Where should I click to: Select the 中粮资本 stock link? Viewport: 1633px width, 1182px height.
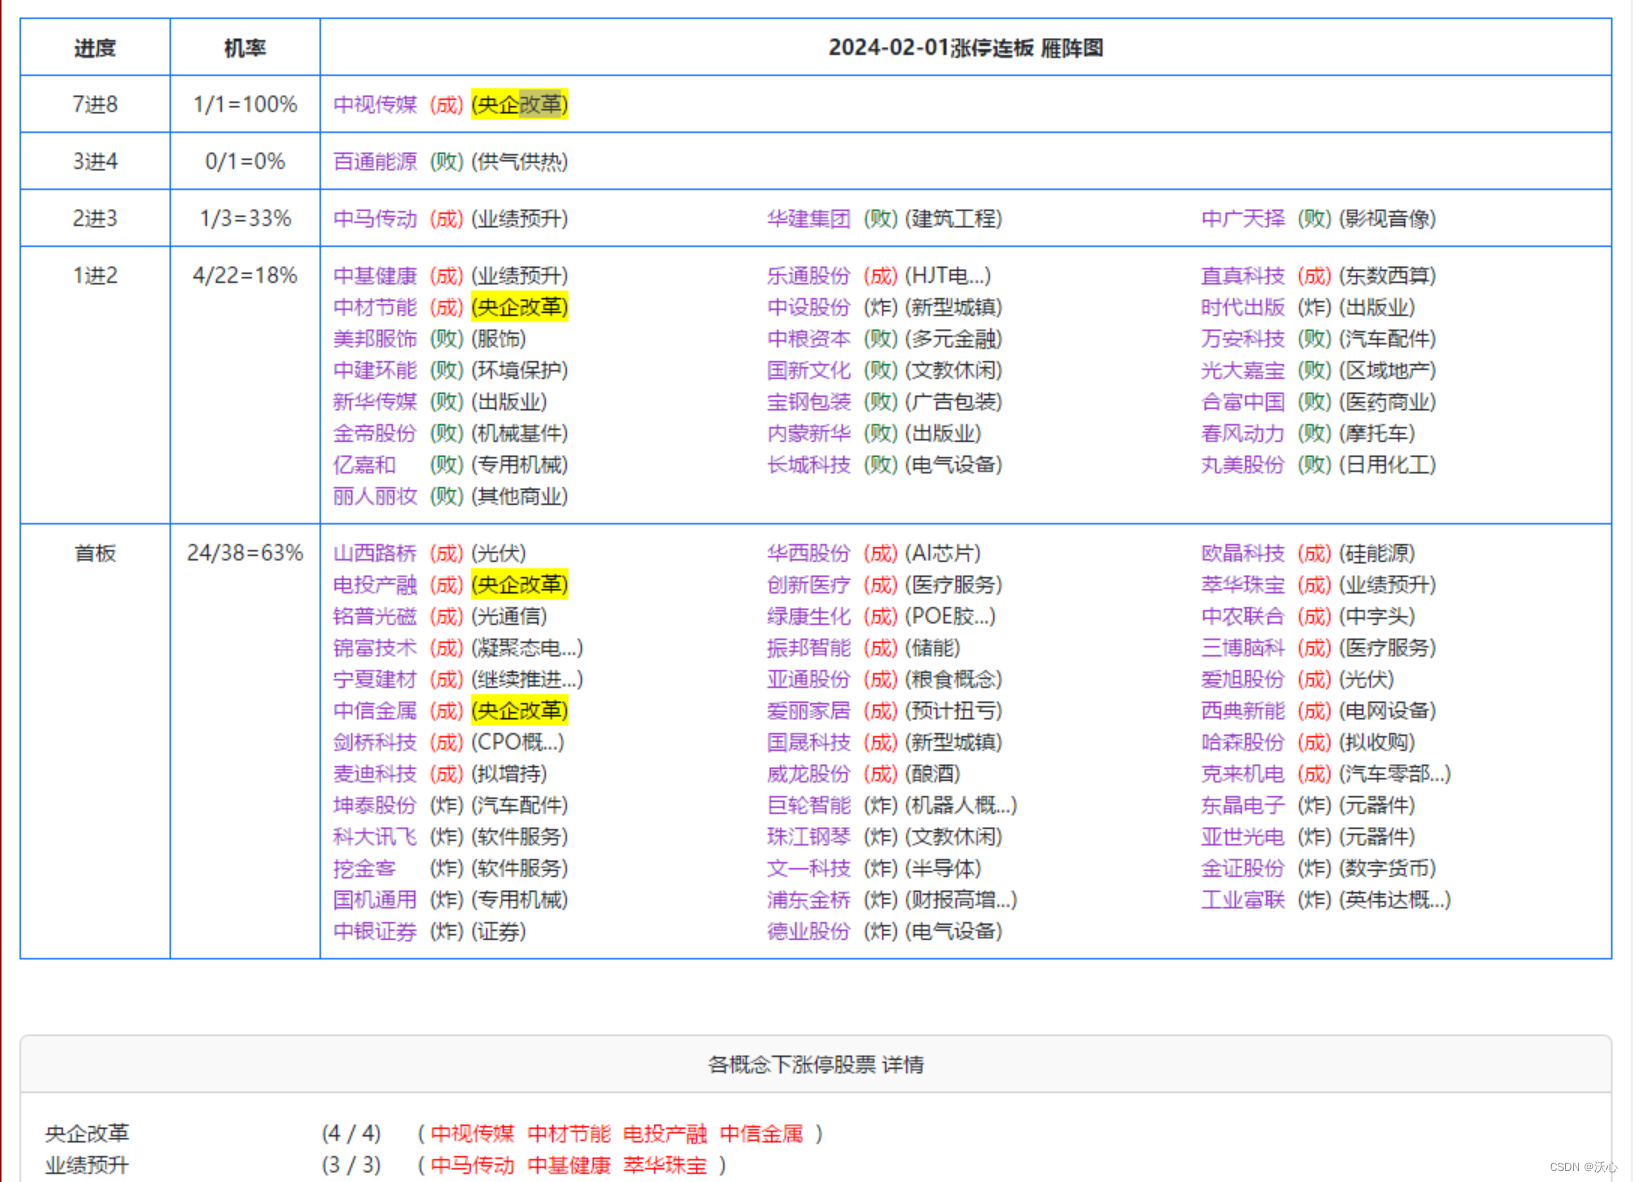809,338
